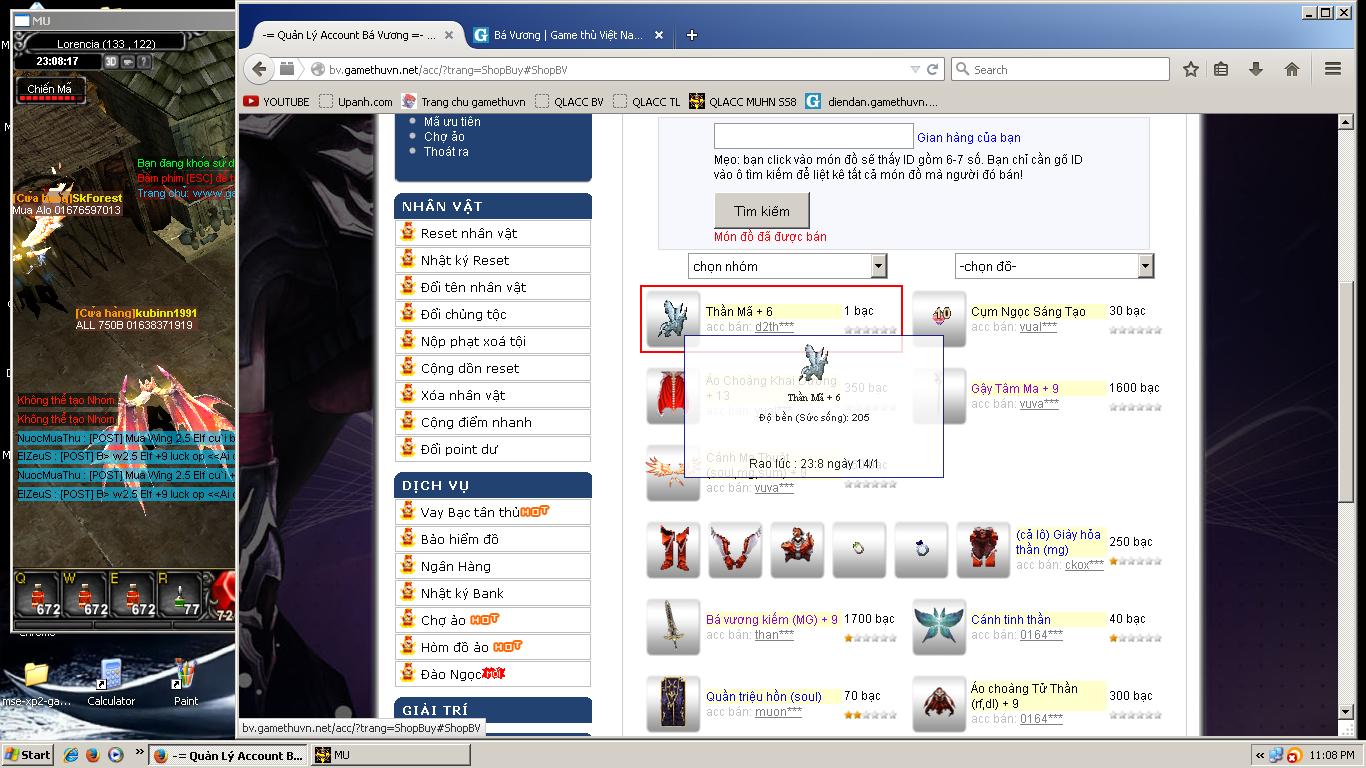Select Đổi point dư menu item
Screen dimensions: 1366x768
[493, 449]
